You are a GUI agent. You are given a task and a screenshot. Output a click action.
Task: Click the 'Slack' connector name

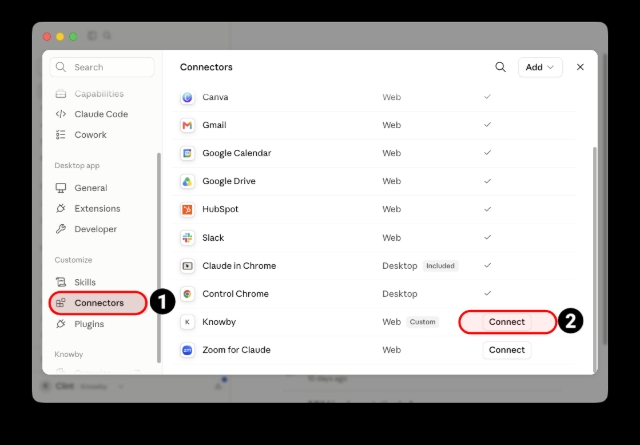coord(213,238)
